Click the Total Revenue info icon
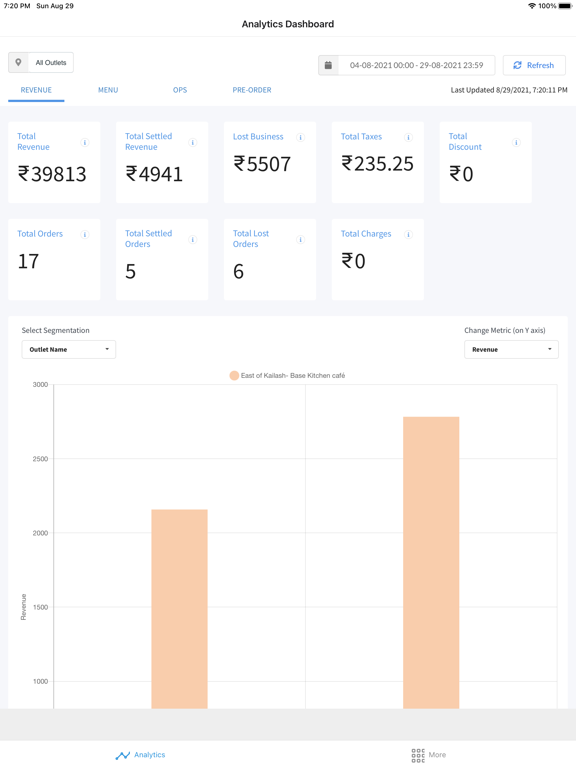 click(x=85, y=143)
